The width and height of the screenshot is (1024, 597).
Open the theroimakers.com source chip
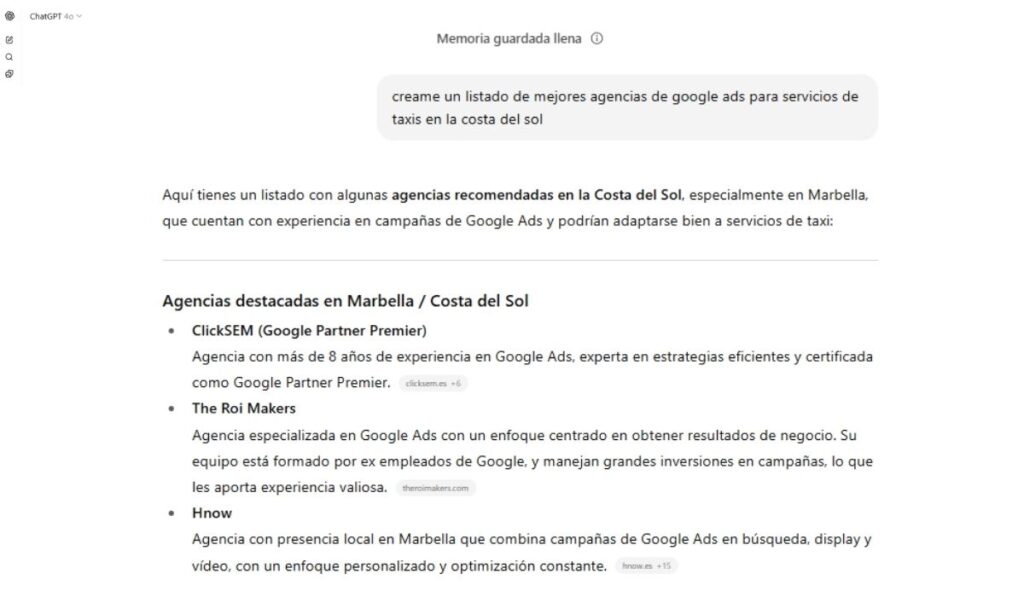(435, 488)
